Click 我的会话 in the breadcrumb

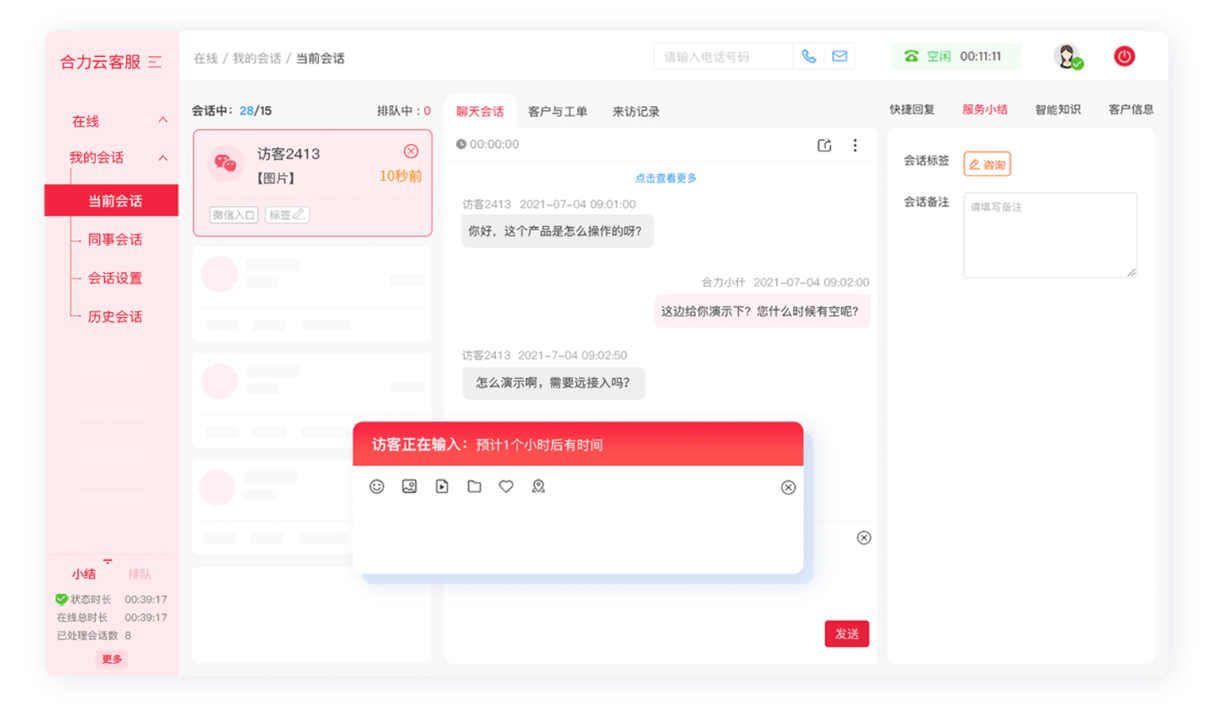coord(257,58)
